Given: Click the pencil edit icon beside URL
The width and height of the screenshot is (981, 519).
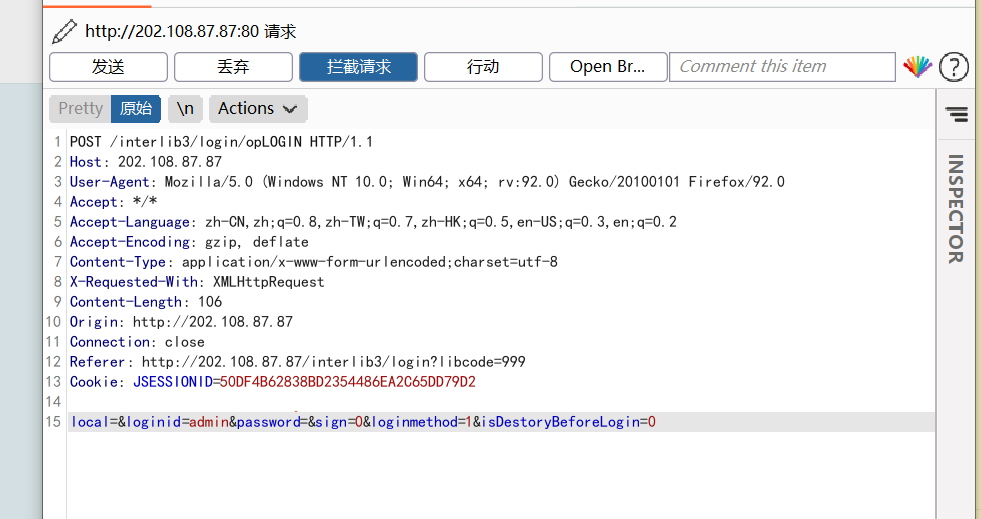Looking at the screenshot, I should click(x=64, y=31).
